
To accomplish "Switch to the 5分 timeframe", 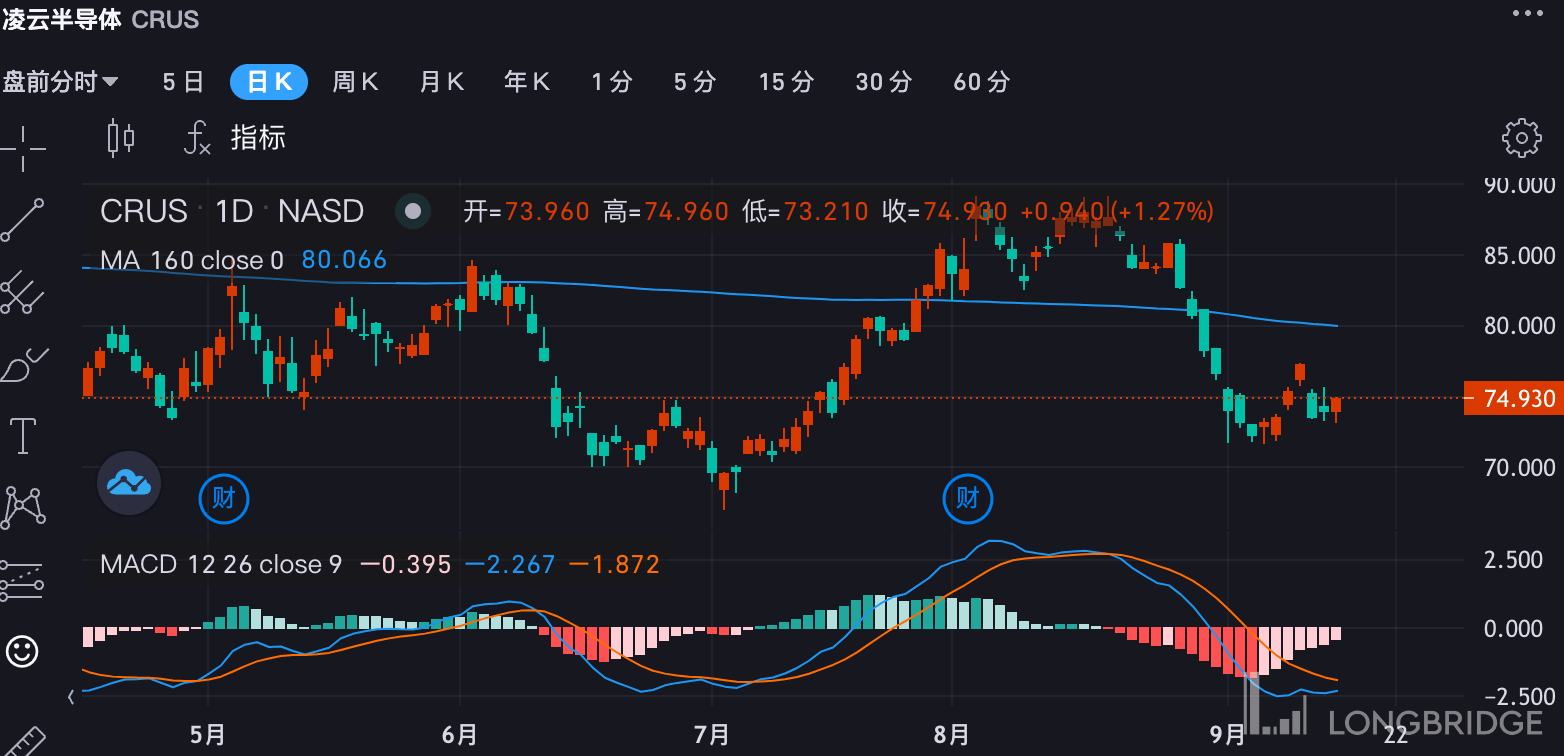I will (x=695, y=82).
